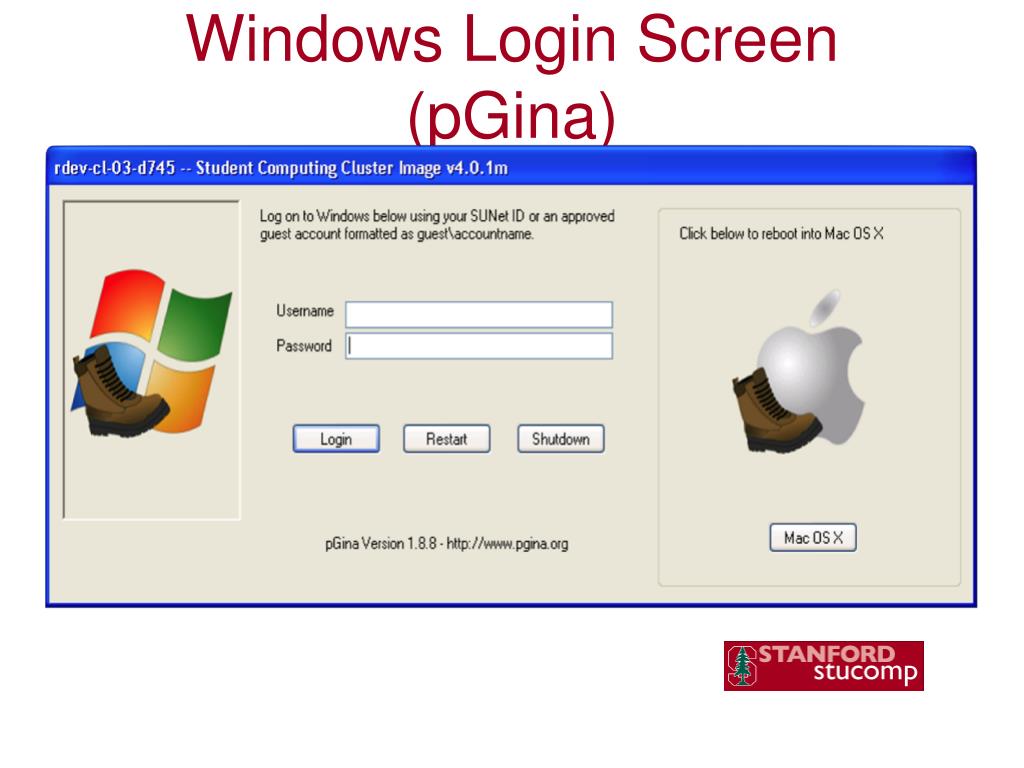Screen dimensions: 1024x768
Task: Reboot using the Mac OS X button
Action: pyautogui.click(x=813, y=537)
